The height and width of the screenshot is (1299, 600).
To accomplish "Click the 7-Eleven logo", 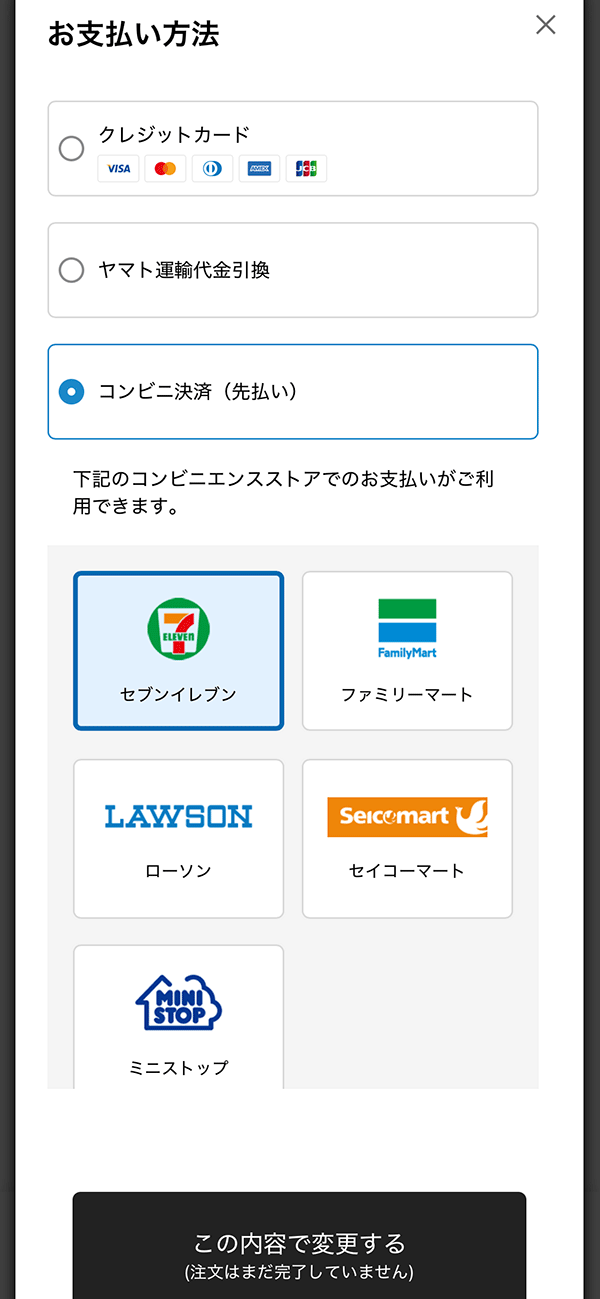I will (178, 628).
